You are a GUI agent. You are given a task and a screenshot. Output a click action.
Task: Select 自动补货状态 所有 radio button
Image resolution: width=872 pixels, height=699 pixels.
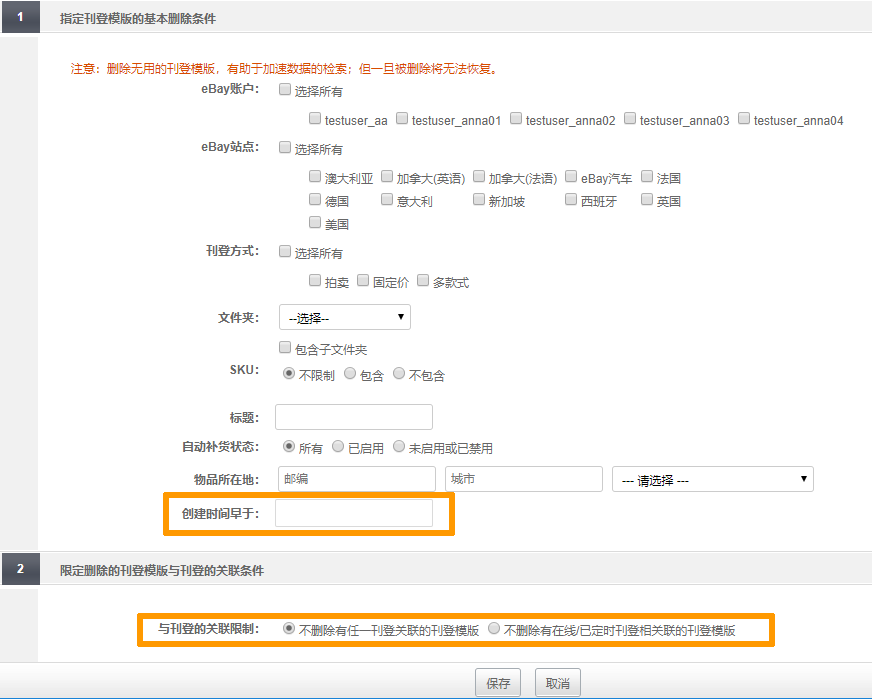pyautogui.click(x=289, y=447)
